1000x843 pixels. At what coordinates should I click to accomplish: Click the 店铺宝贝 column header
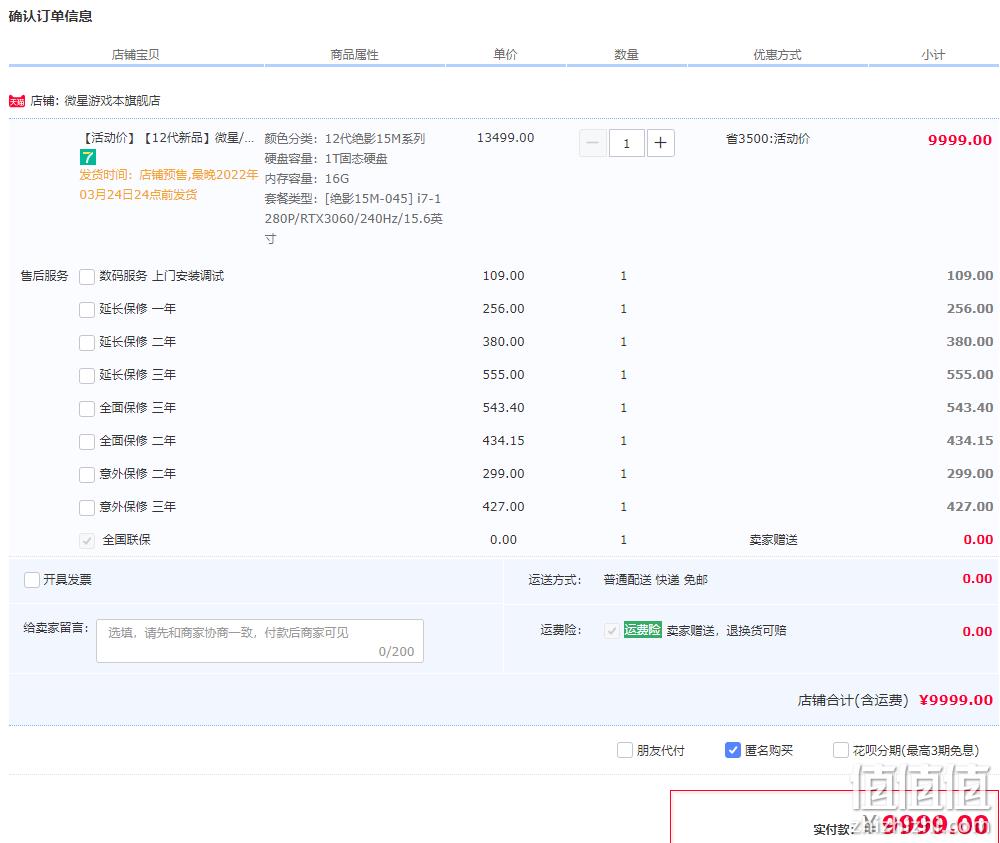(x=135, y=55)
